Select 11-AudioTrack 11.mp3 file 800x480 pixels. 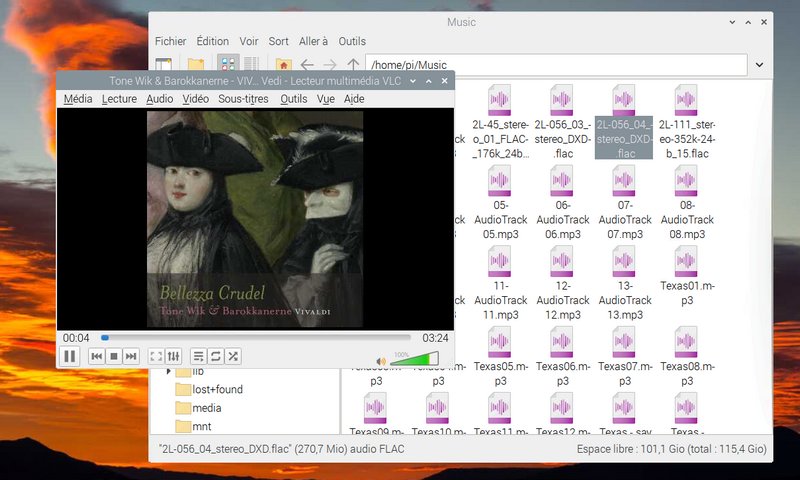tap(500, 284)
